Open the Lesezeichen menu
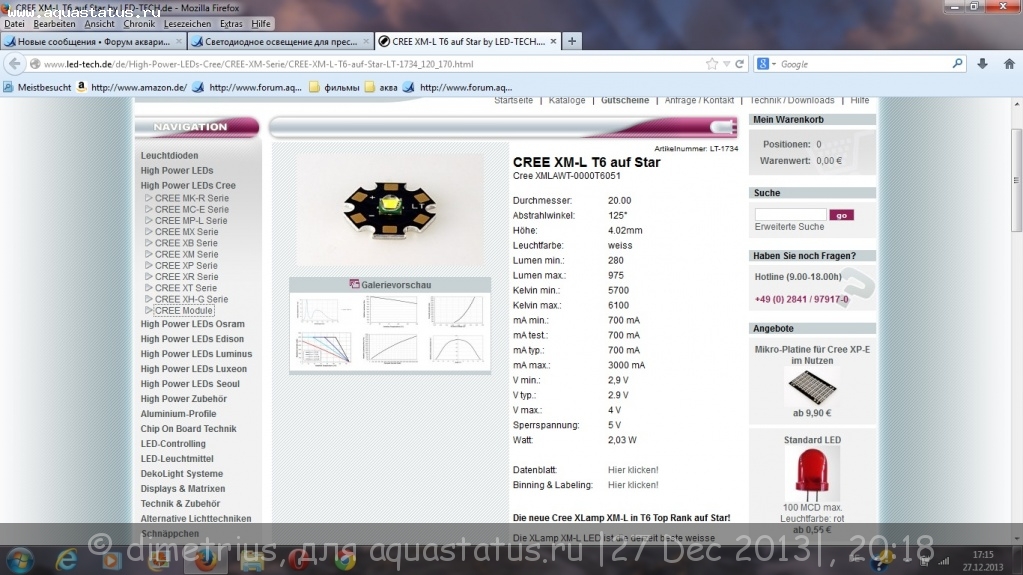The image size is (1023, 575). (x=187, y=23)
